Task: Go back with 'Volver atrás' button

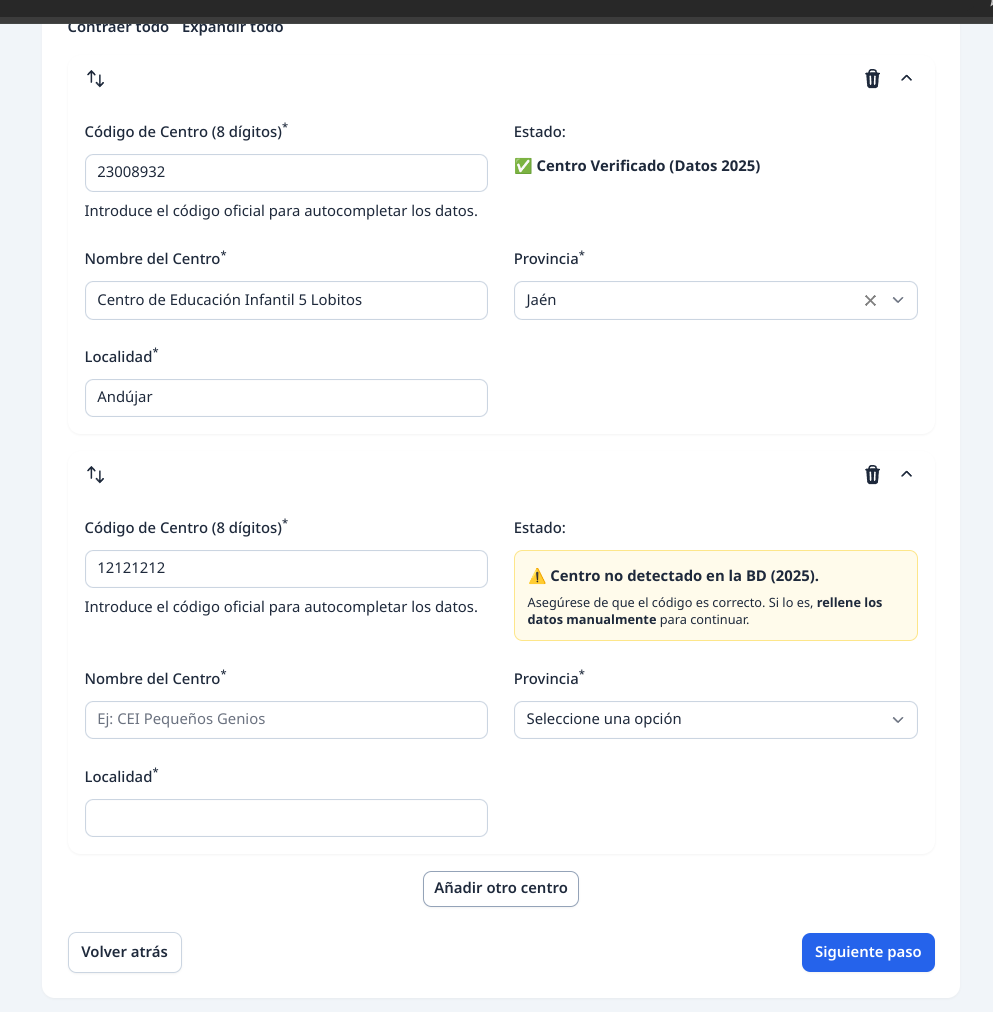Action: point(125,953)
